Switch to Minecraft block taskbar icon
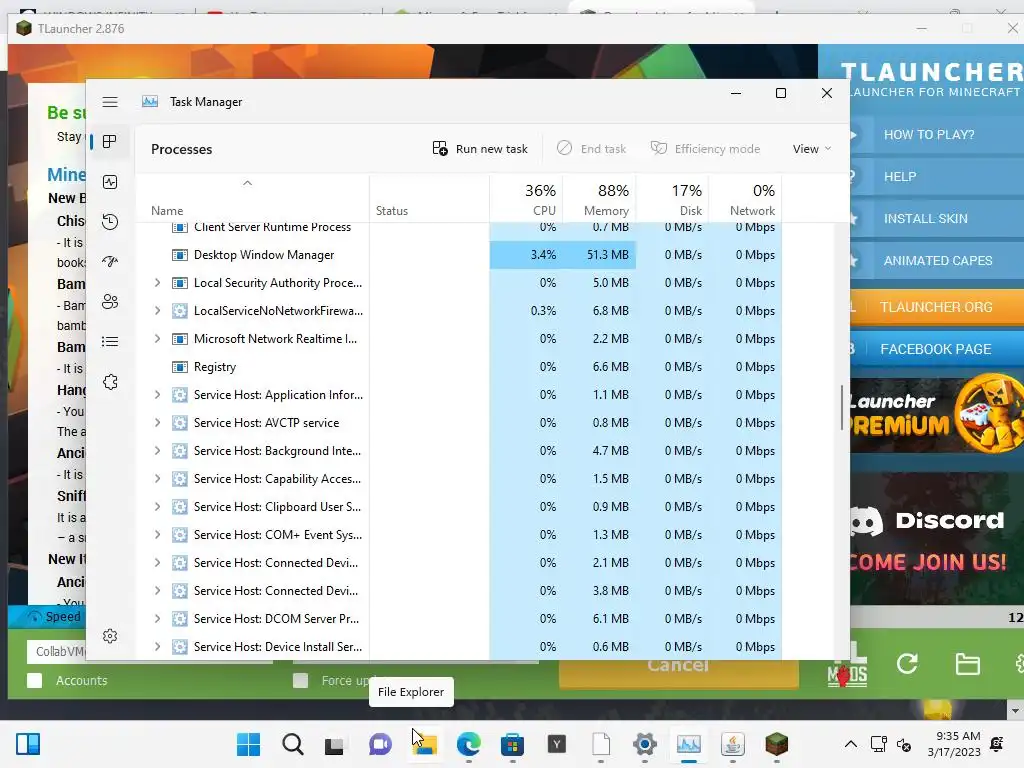 [x=776, y=744]
